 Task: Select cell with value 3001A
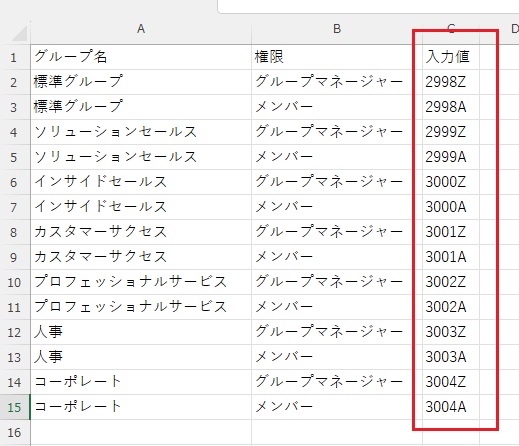pos(451,257)
